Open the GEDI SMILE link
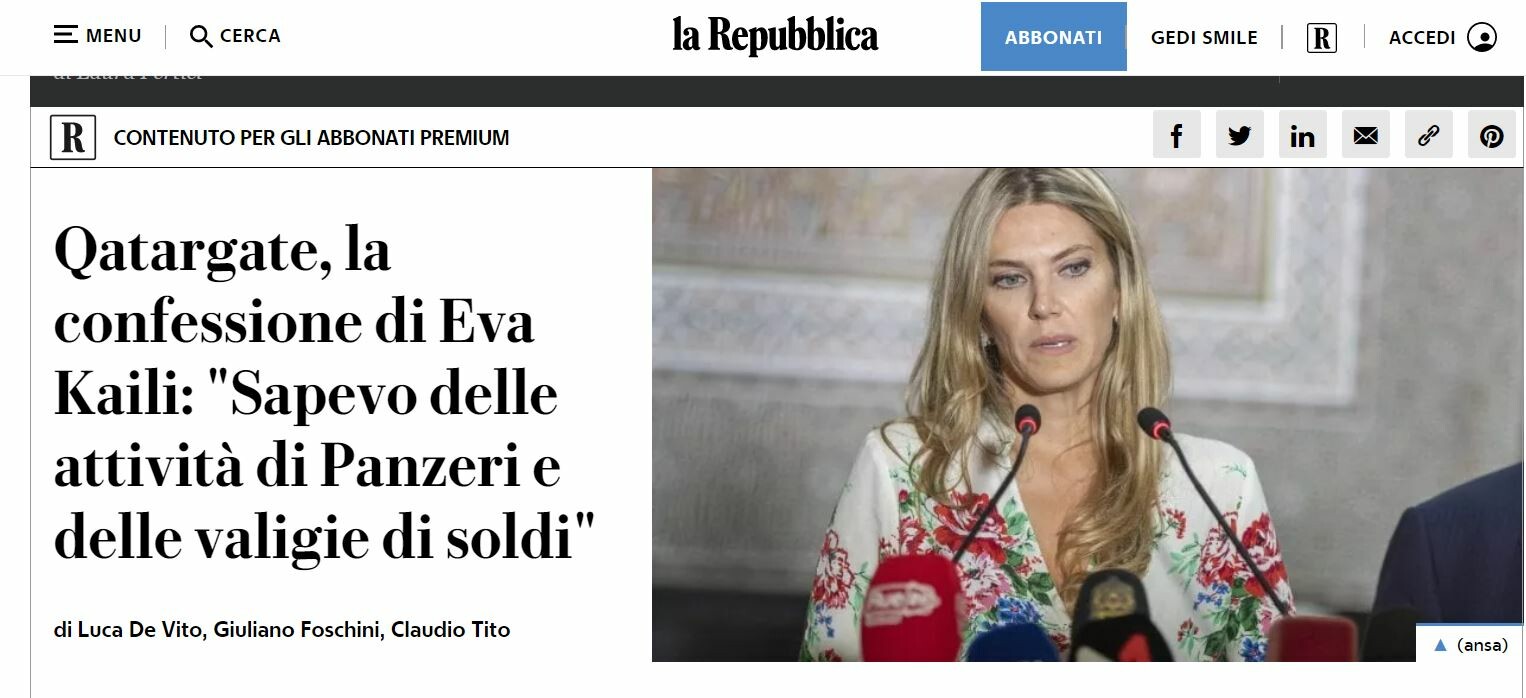Image resolution: width=1526 pixels, height=698 pixels. [x=1204, y=38]
